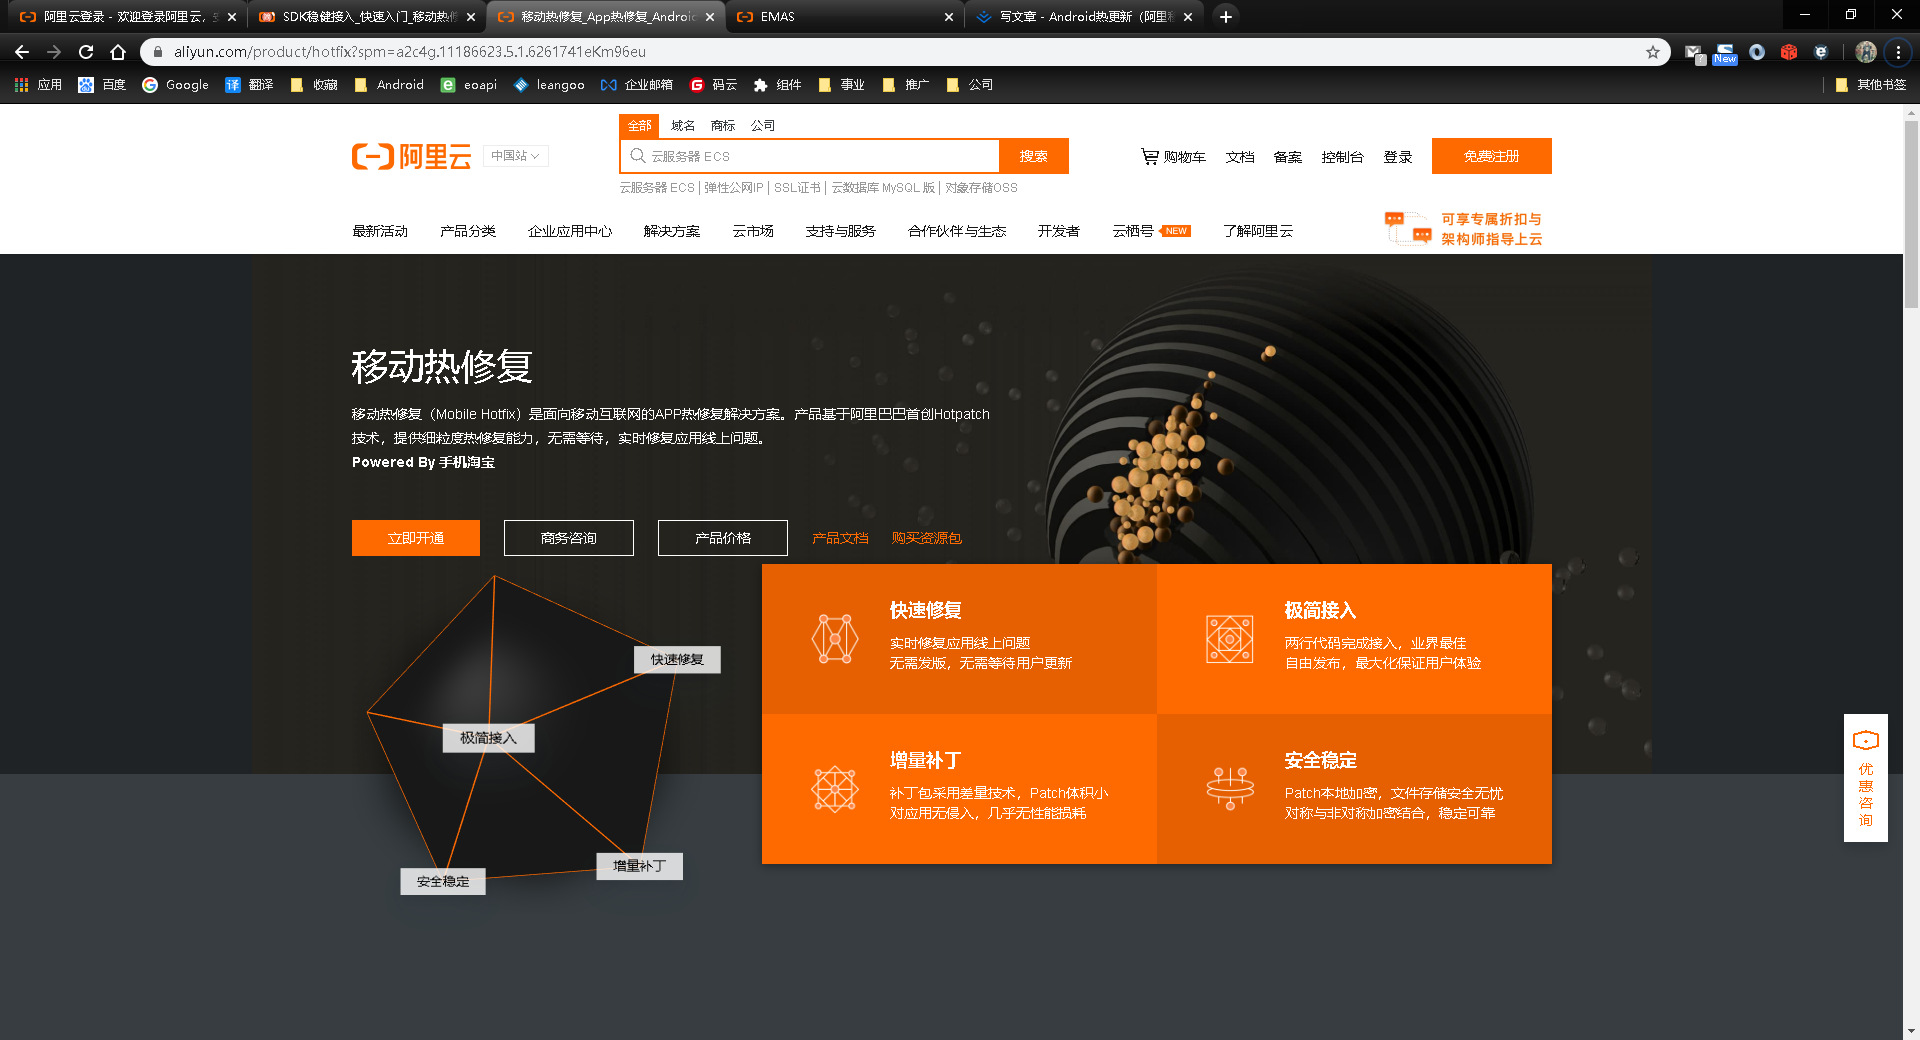Open the 事业 bookmarks folder
The height and width of the screenshot is (1040, 1920).
tap(841, 85)
